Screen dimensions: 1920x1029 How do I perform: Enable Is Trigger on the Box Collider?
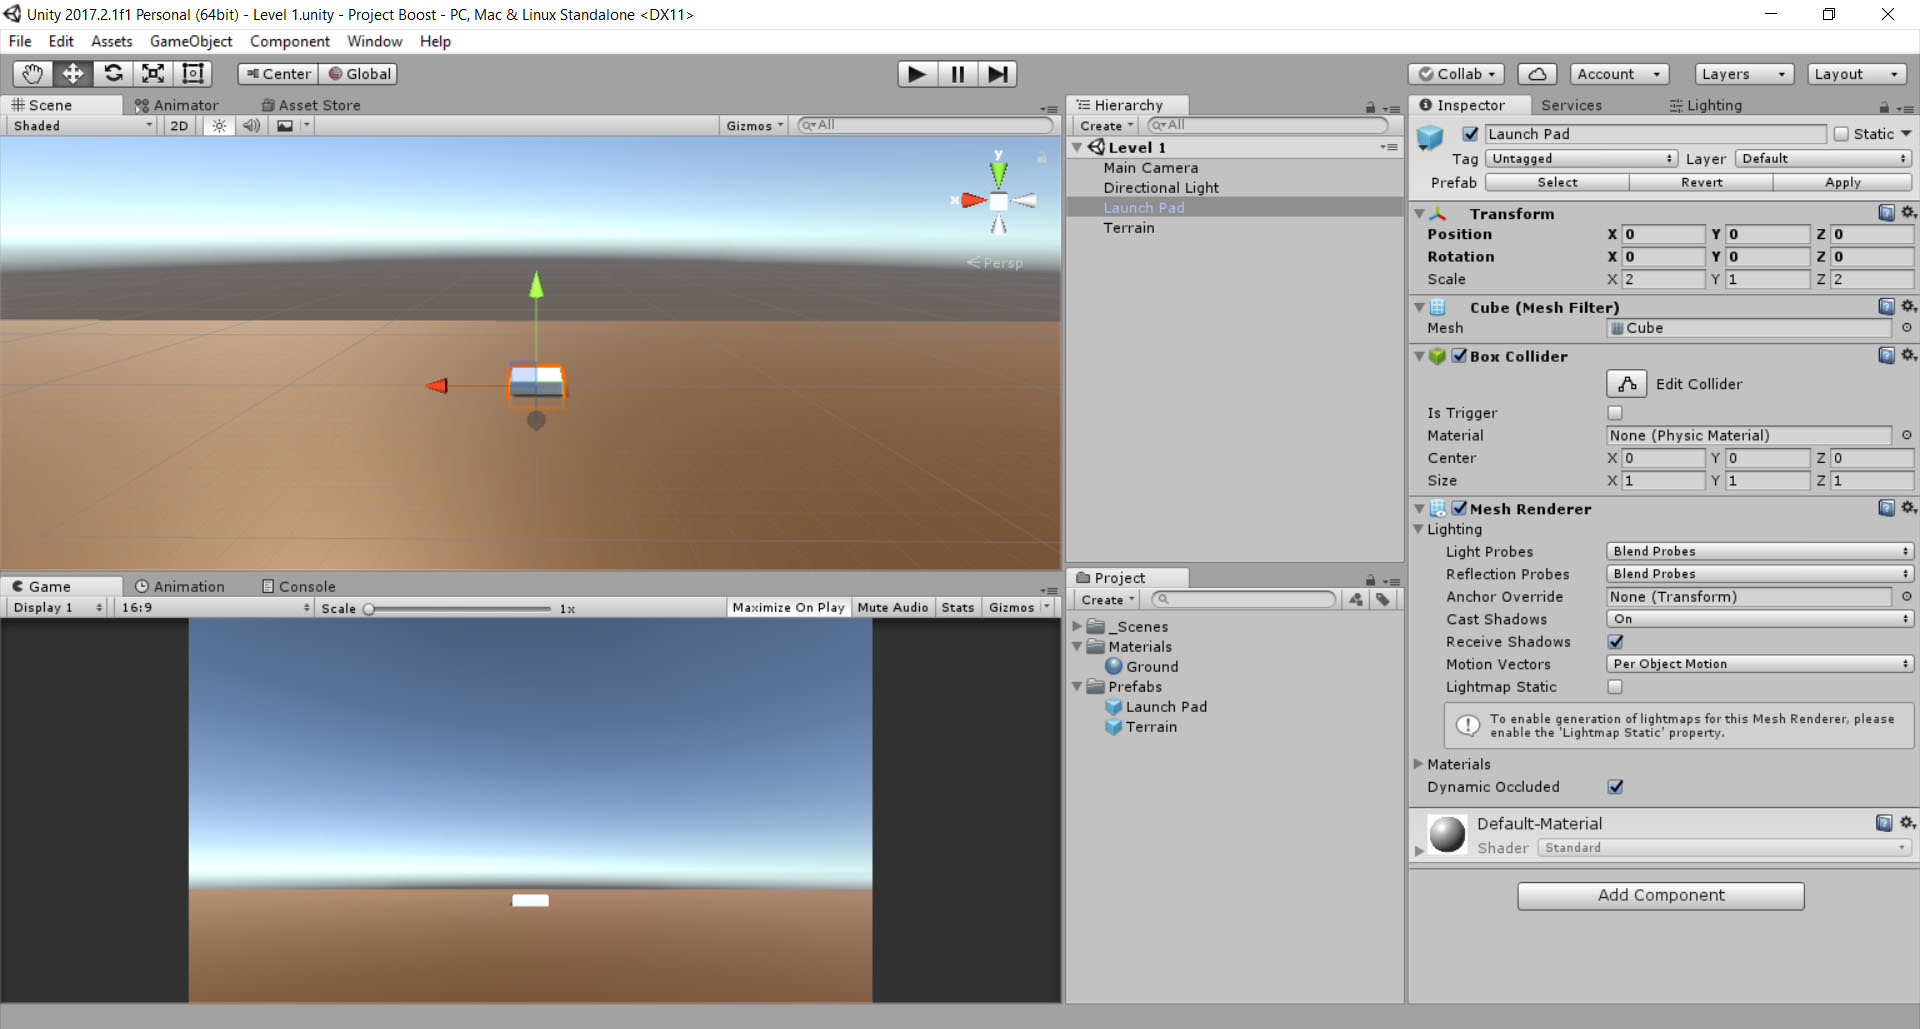[x=1614, y=412]
